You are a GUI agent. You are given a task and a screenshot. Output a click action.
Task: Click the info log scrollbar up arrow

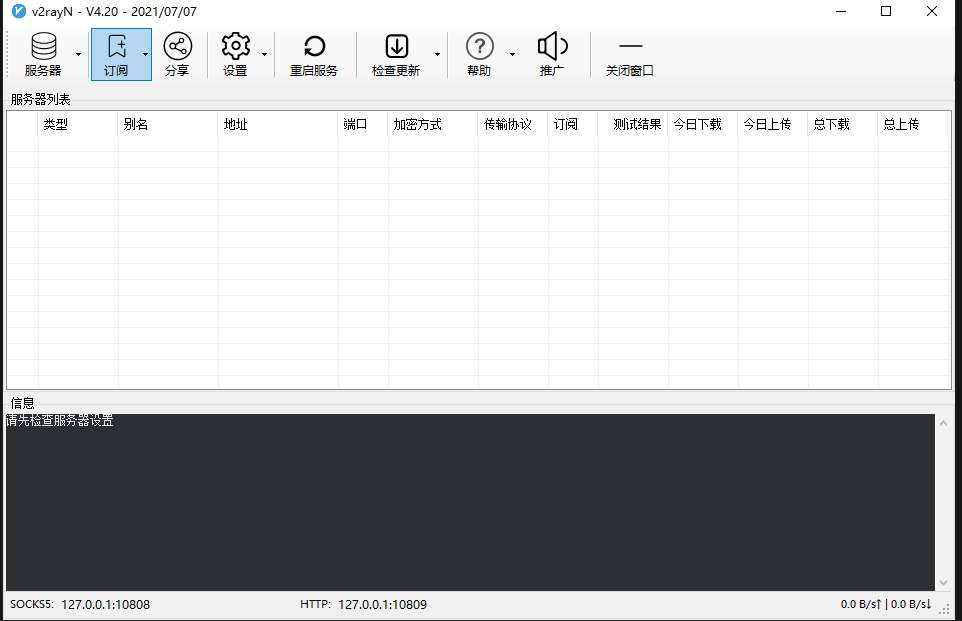[944, 423]
